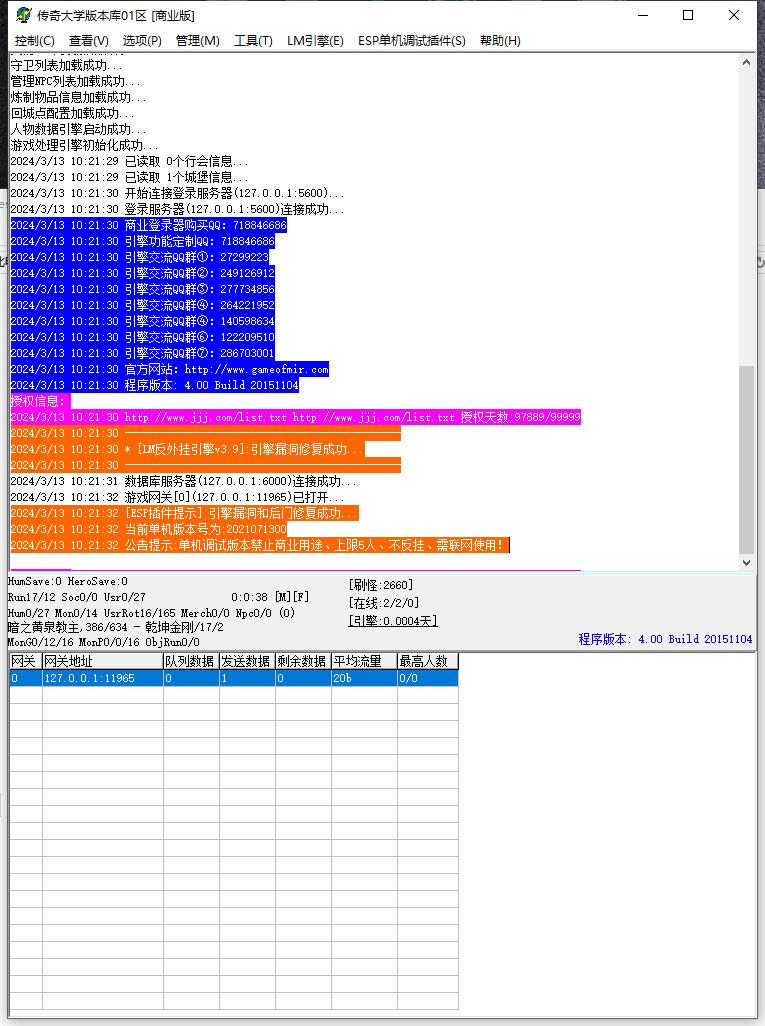This screenshot has height=1026, width=765.
Task: Click the 最高人数 column header
Action: click(427, 662)
